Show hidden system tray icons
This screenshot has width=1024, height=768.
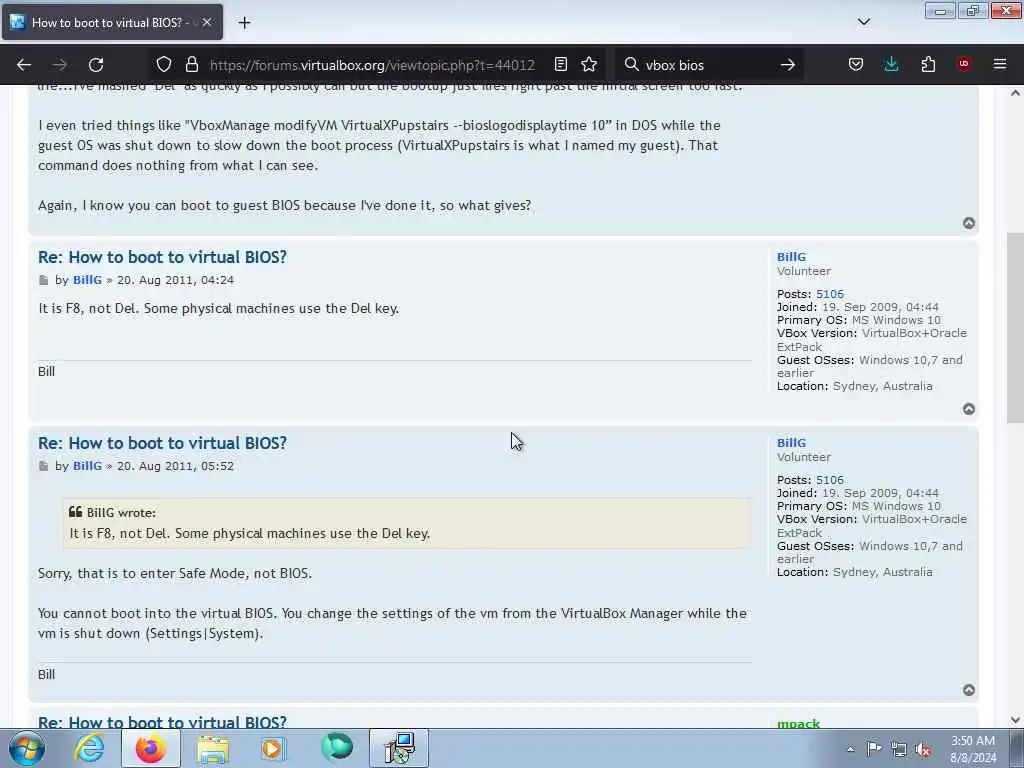[x=850, y=749]
